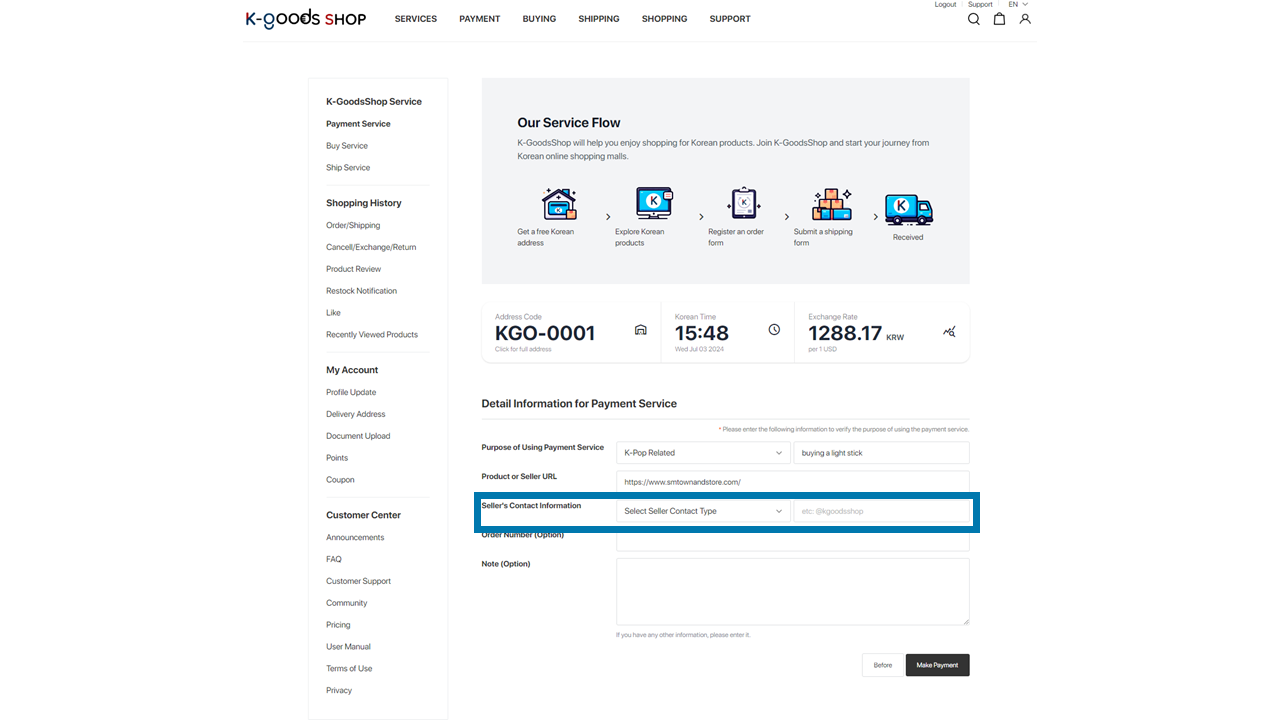Open Order/Shipping in the sidebar
The width and height of the screenshot is (1280, 720).
tap(353, 225)
